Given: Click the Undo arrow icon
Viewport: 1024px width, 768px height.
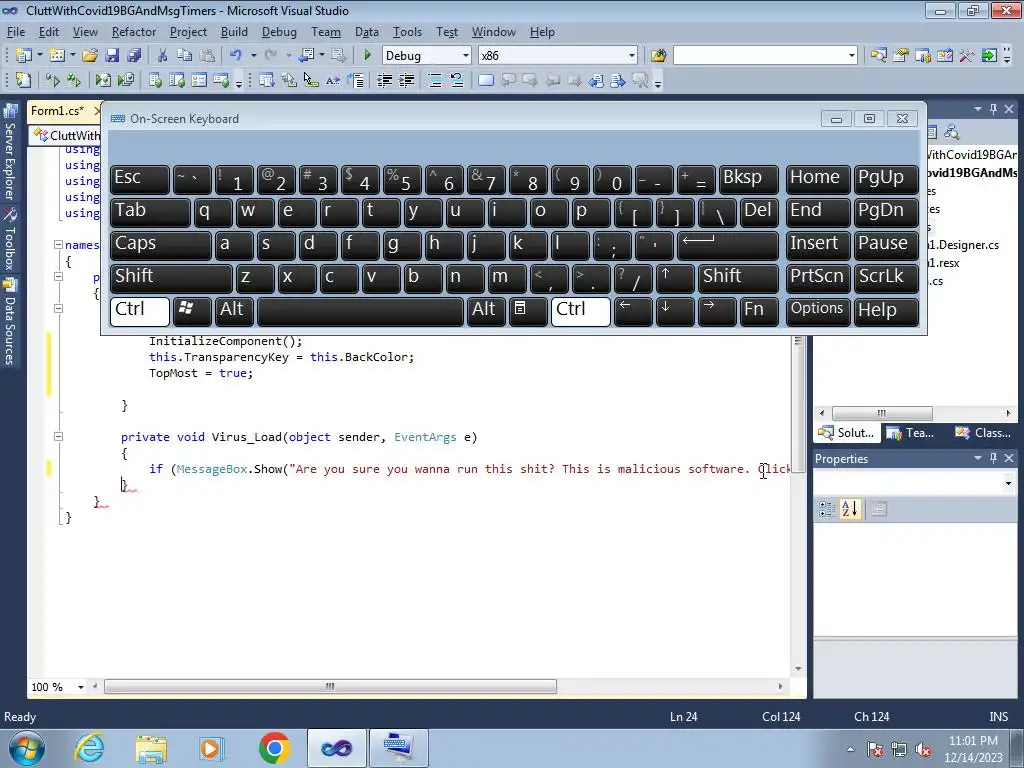Looking at the screenshot, I should click(x=236, y=56).
